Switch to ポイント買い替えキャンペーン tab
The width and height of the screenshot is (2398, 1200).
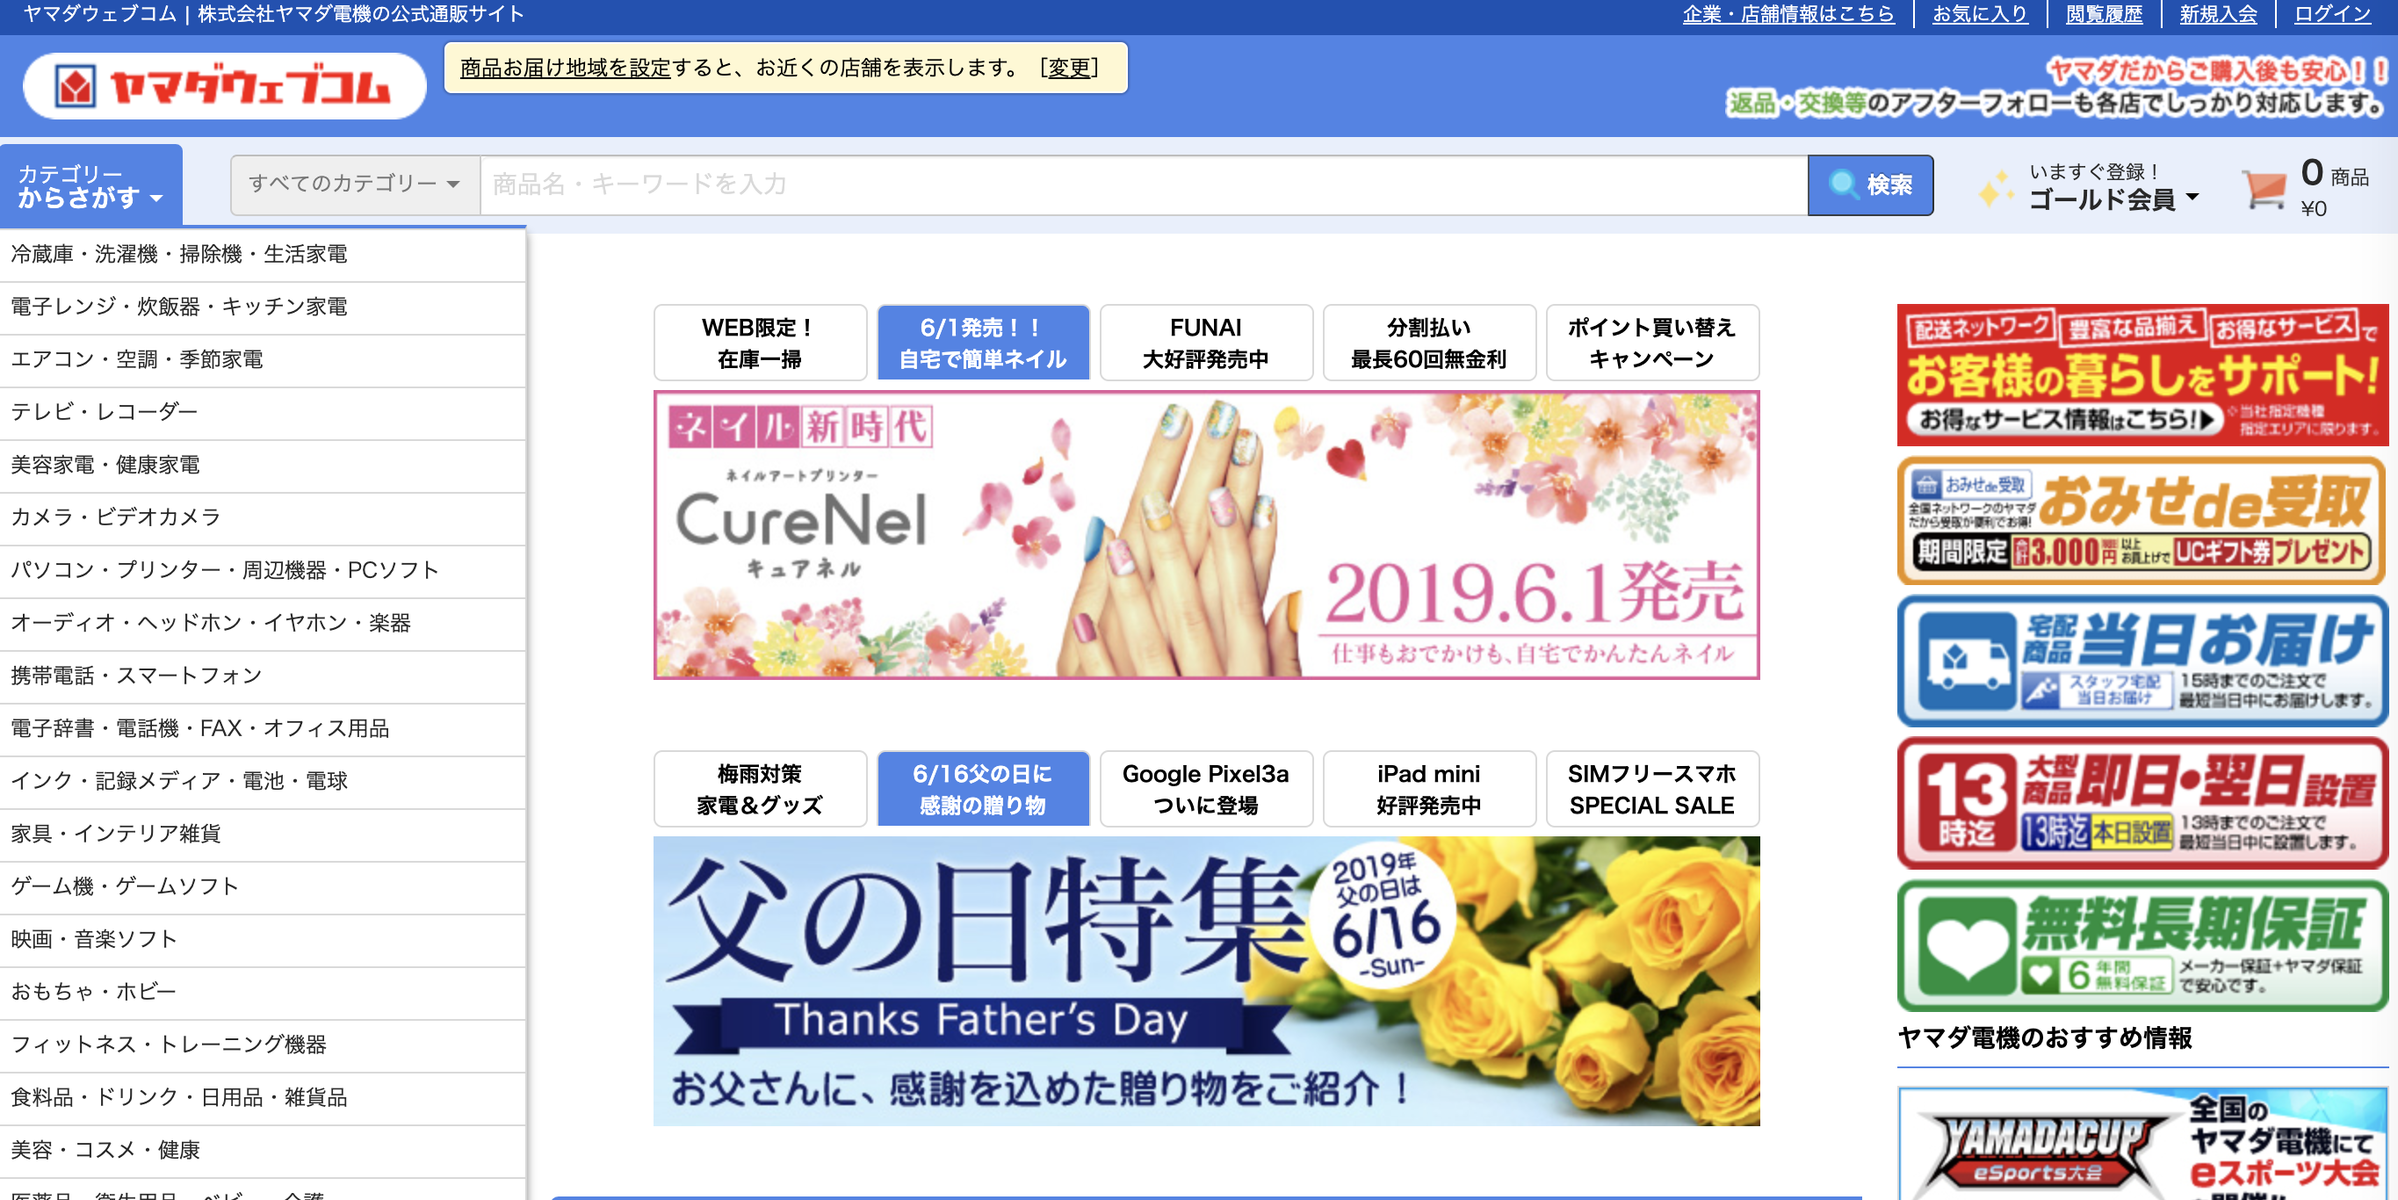tap(1652, 343)
